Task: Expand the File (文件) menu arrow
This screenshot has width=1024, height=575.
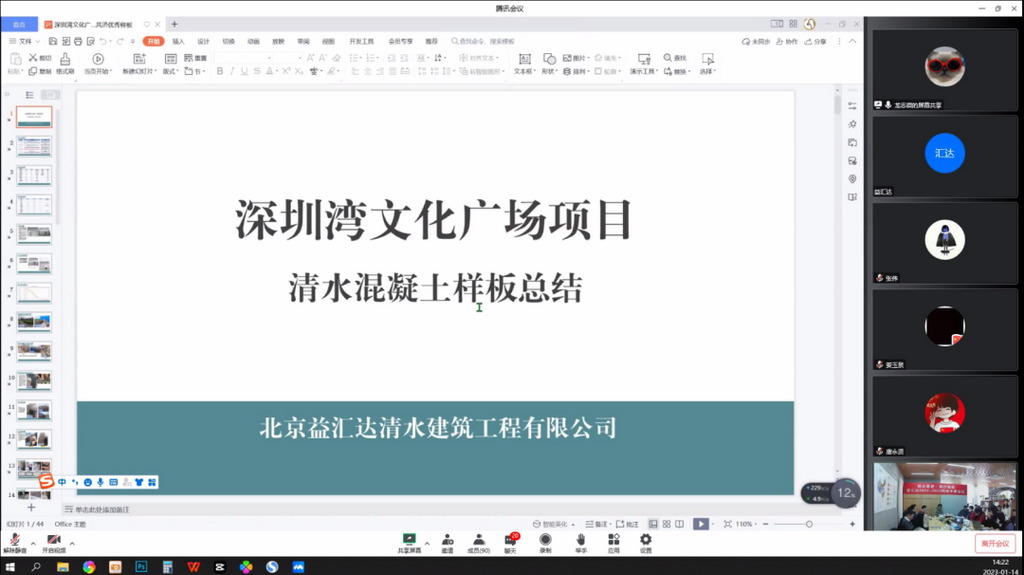Action: pos(38,41)
